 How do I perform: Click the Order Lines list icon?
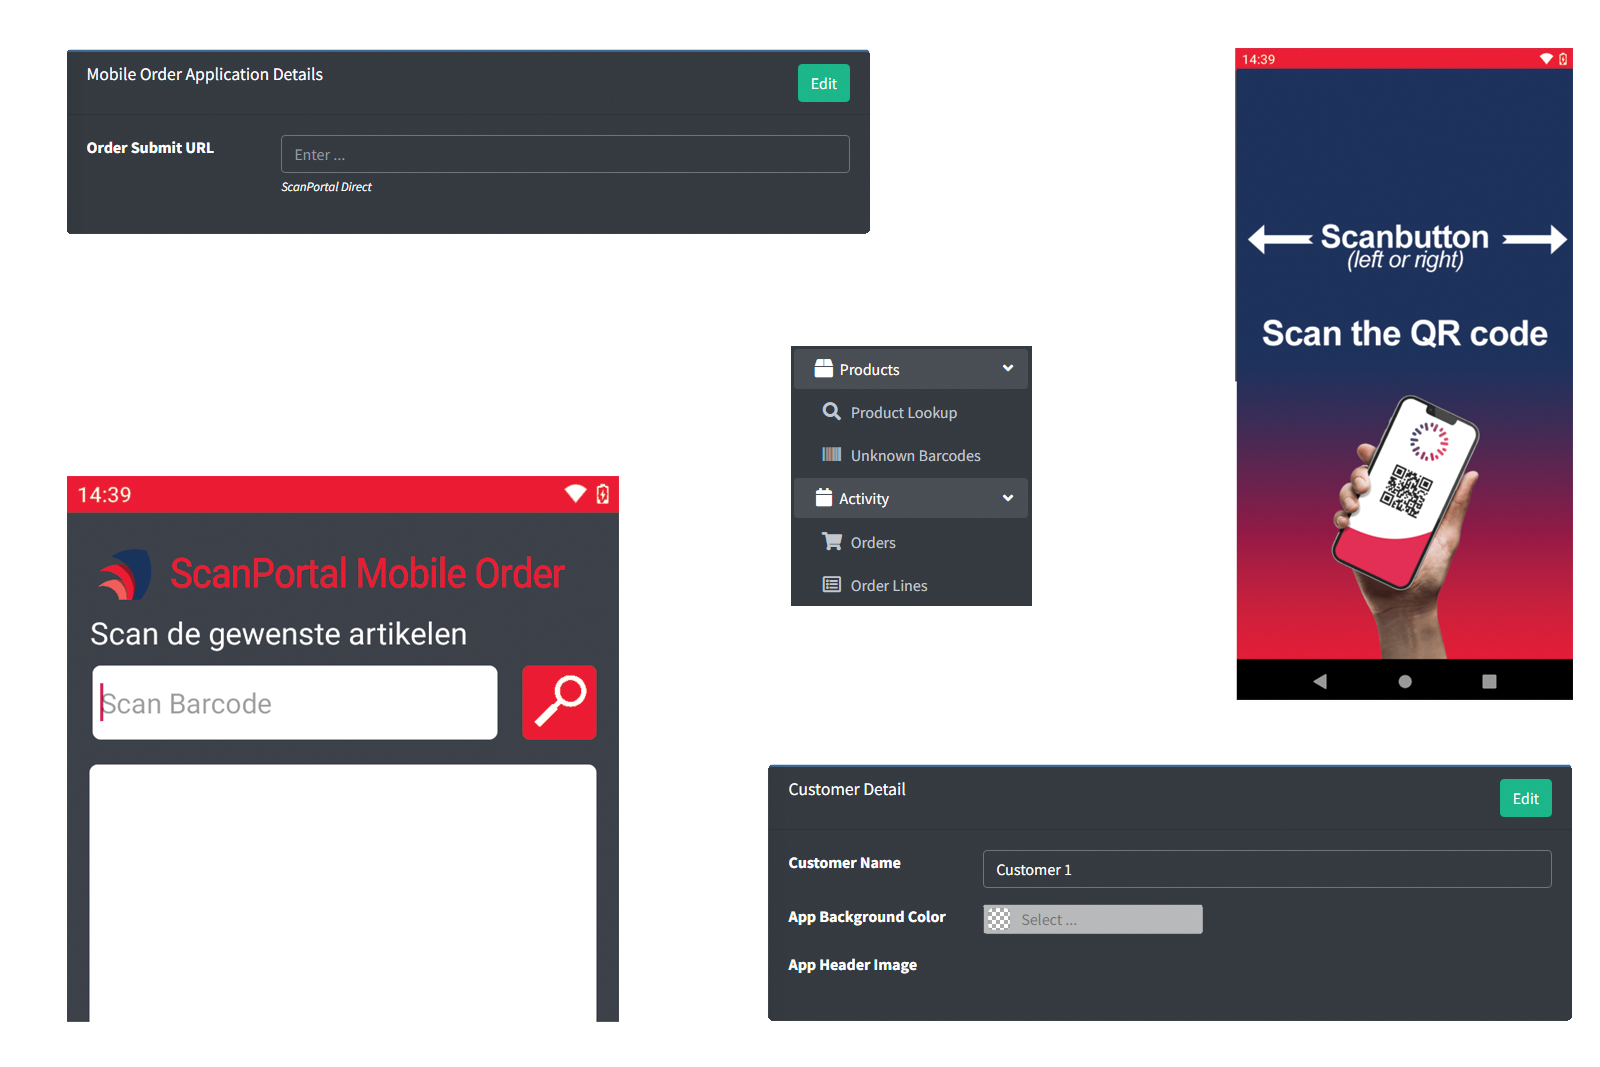[x=831, y=585]
